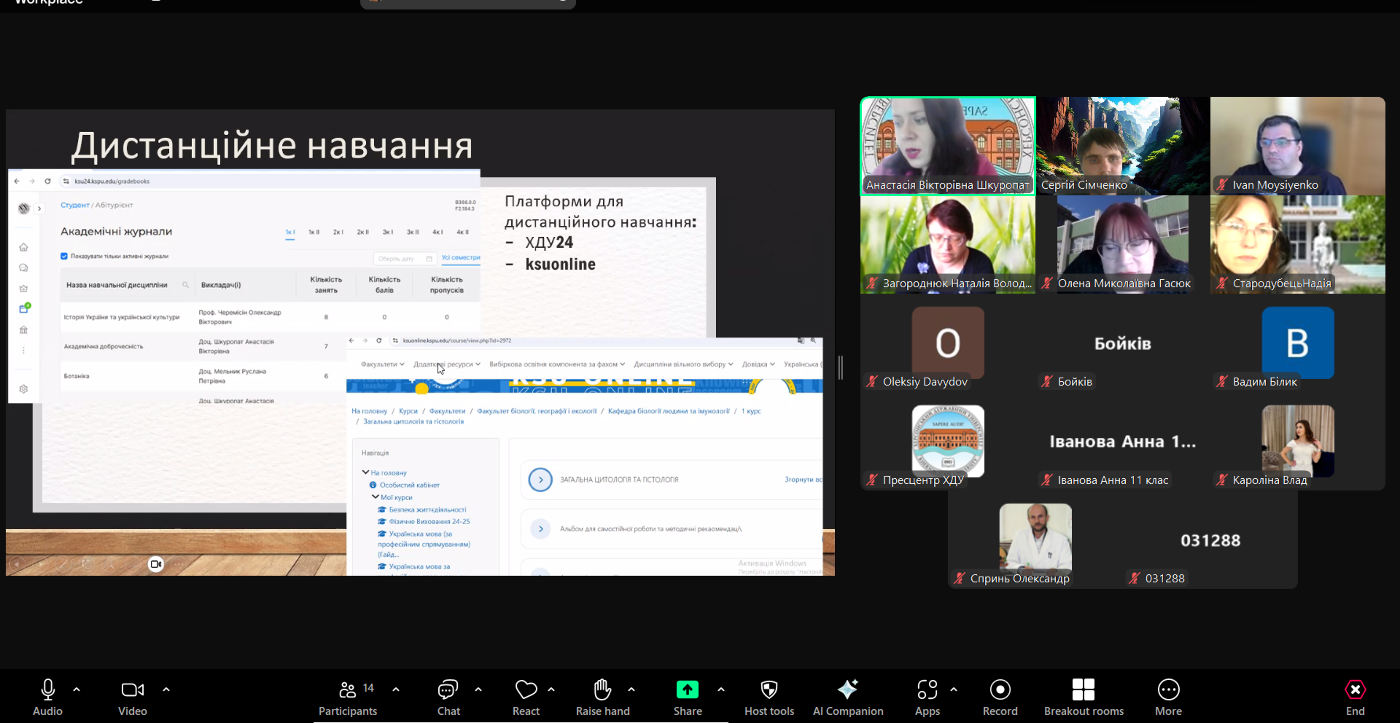Click the Пресцентр ХДУ logo tile

tap(947, 441)
